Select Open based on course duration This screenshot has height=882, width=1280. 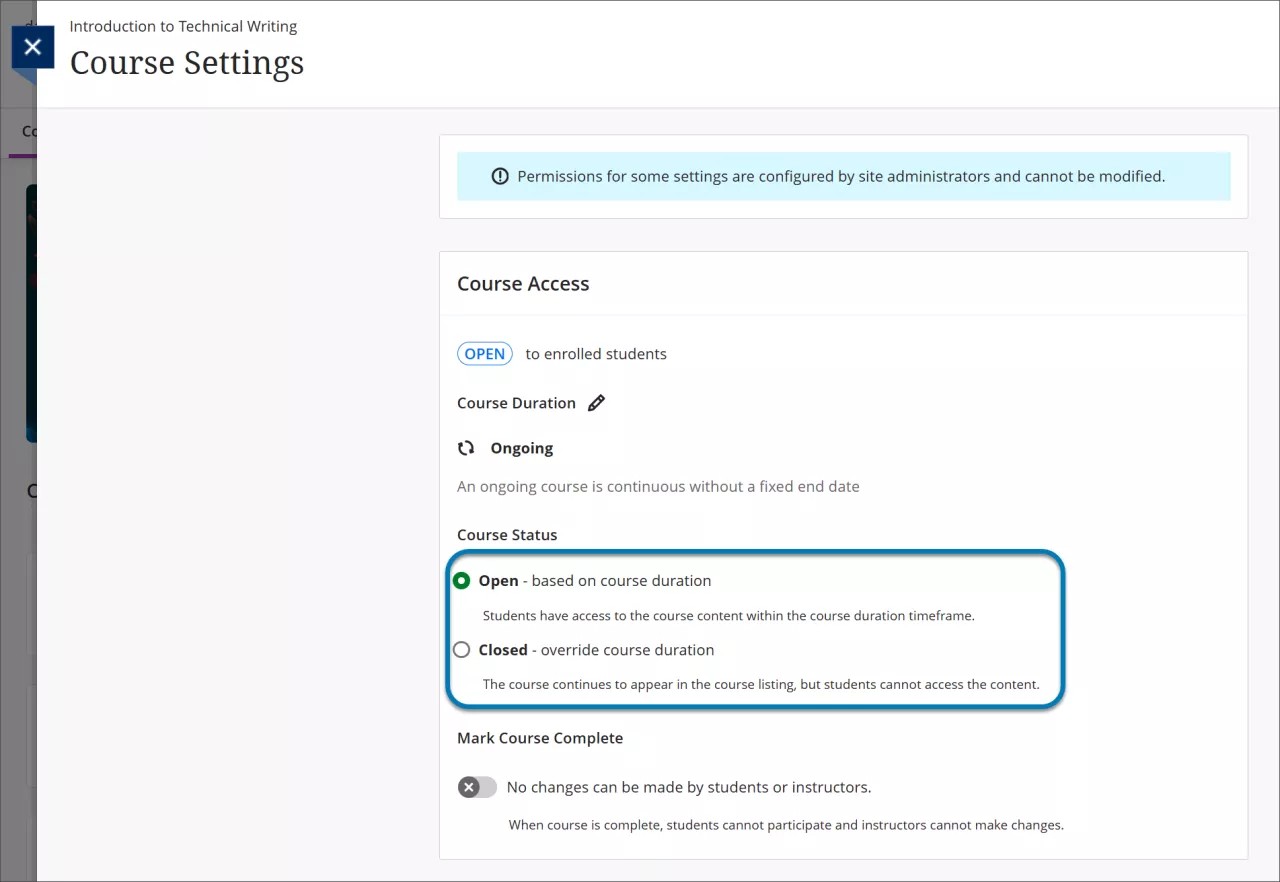[x=461, y=580]
